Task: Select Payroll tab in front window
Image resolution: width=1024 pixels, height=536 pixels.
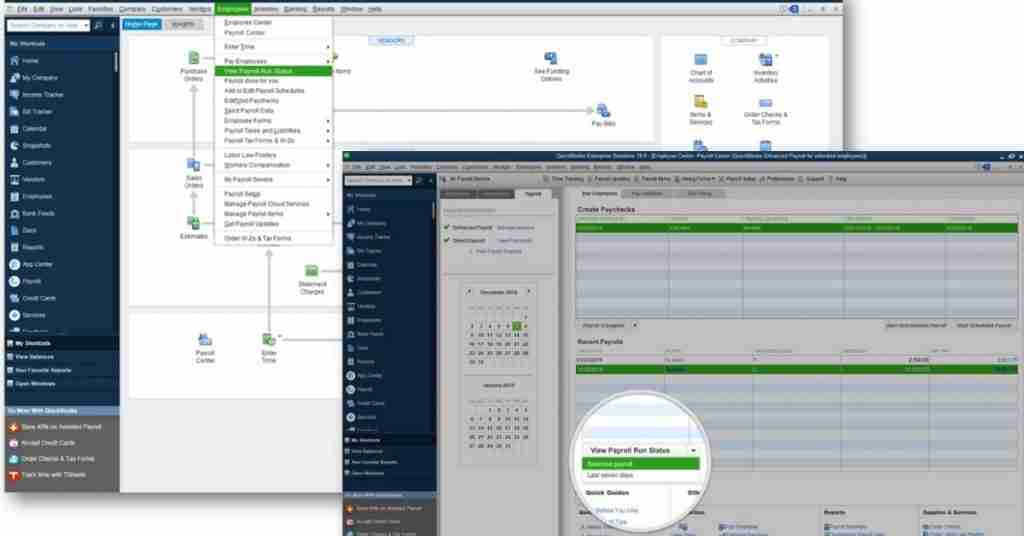Action: [533, 194]
